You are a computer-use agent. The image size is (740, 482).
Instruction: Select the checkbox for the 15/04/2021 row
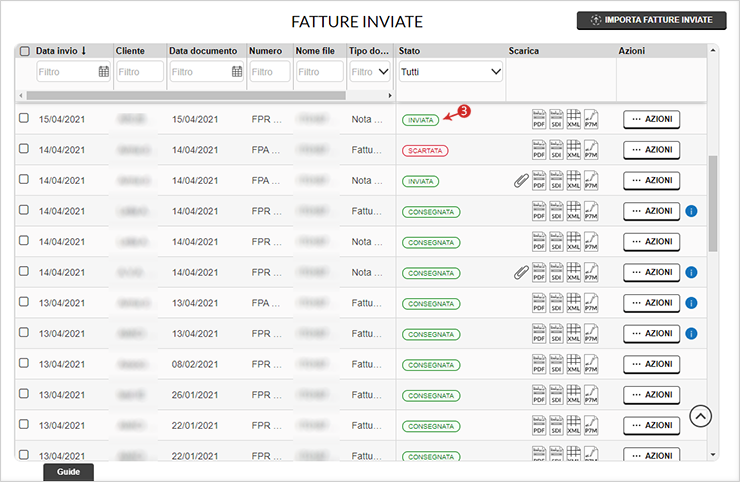coord(24,119)
